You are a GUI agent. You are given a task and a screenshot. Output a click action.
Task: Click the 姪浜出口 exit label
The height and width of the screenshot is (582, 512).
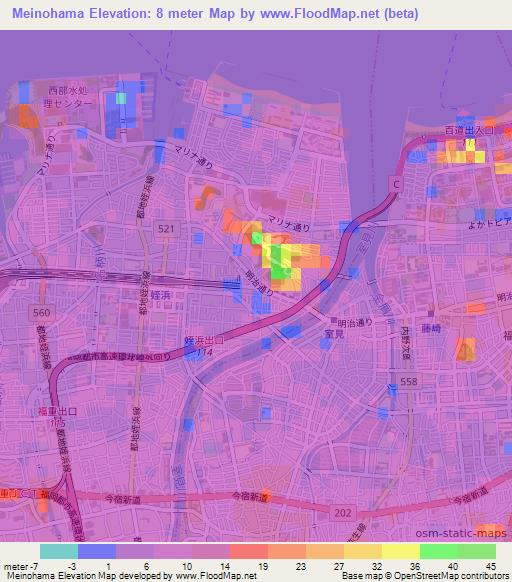(204, 340)
